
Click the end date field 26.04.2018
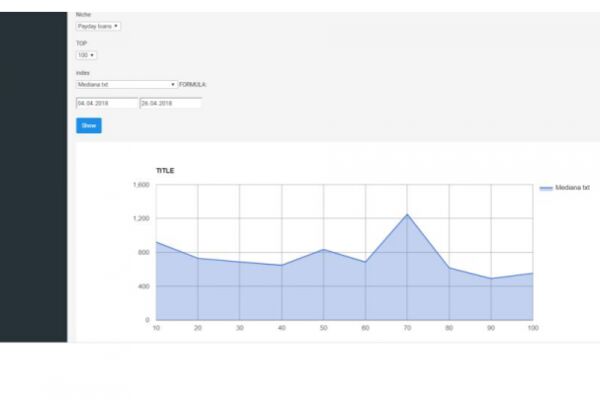pos(171,103)
